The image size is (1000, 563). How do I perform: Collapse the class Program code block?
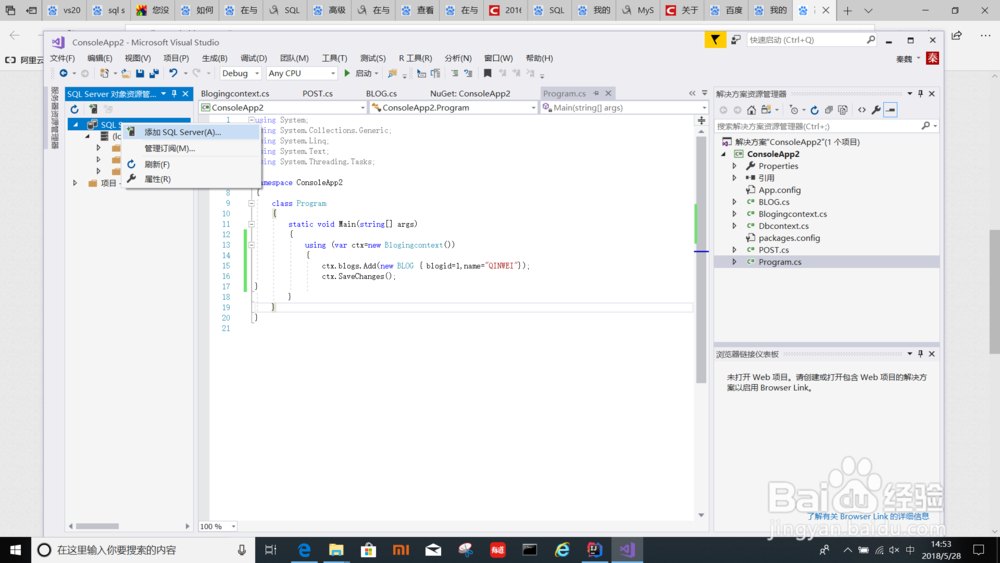[x=251, y=203]
